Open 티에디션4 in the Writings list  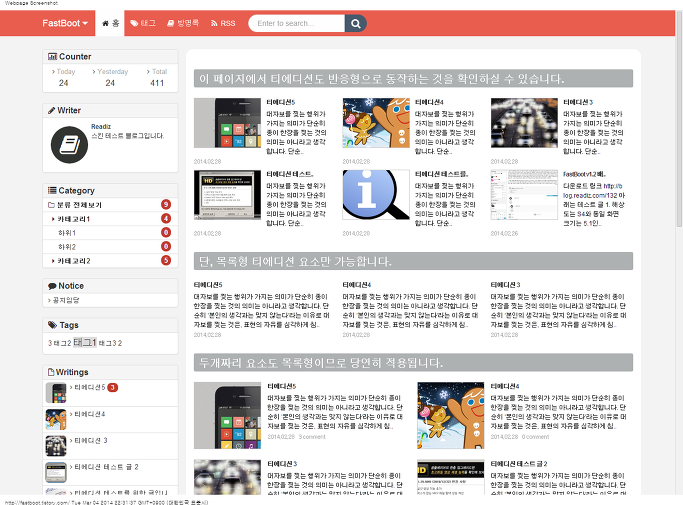point(90,414)
